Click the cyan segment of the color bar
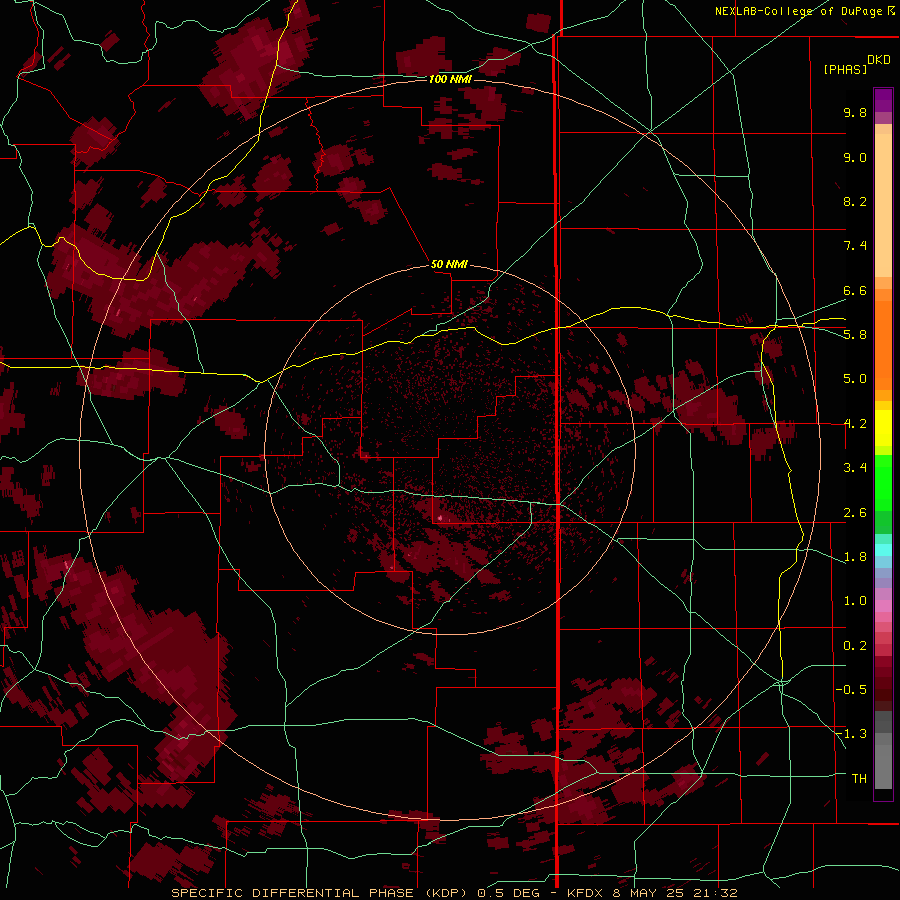The width and height of the screenshot is (900, 900). pyautogui.click(x=883, y=549)
